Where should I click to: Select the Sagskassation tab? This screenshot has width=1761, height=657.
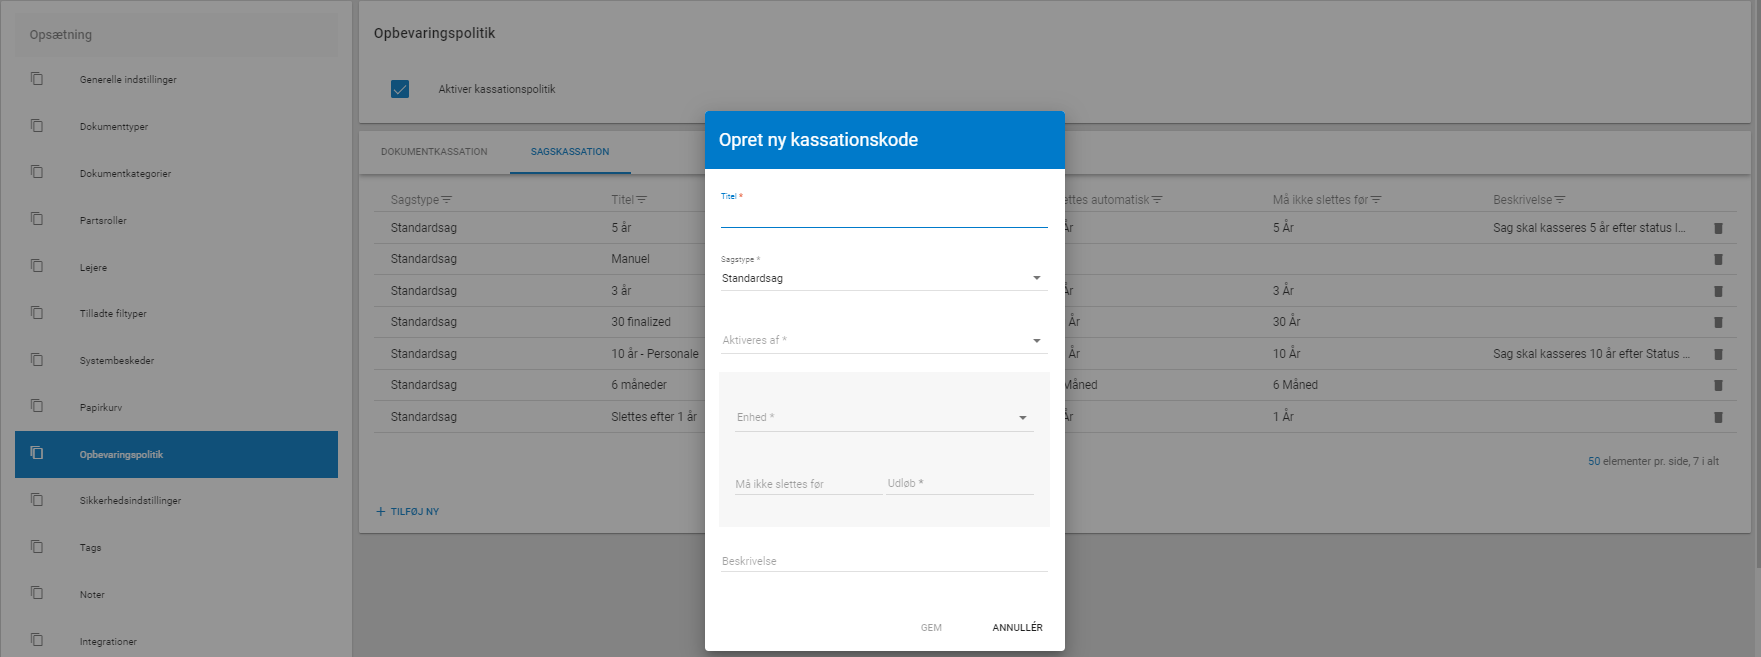[570, 152]
